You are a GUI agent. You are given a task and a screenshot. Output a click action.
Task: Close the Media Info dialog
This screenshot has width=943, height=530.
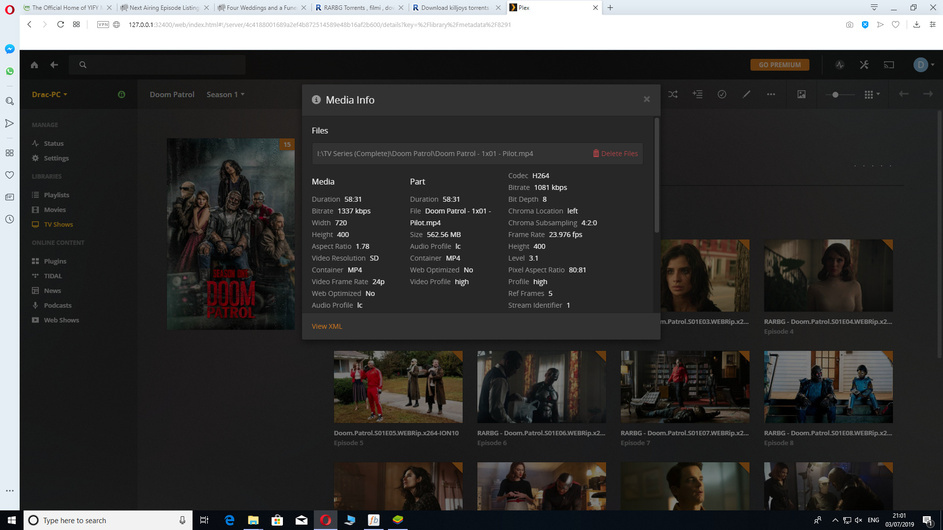point(647,99)
